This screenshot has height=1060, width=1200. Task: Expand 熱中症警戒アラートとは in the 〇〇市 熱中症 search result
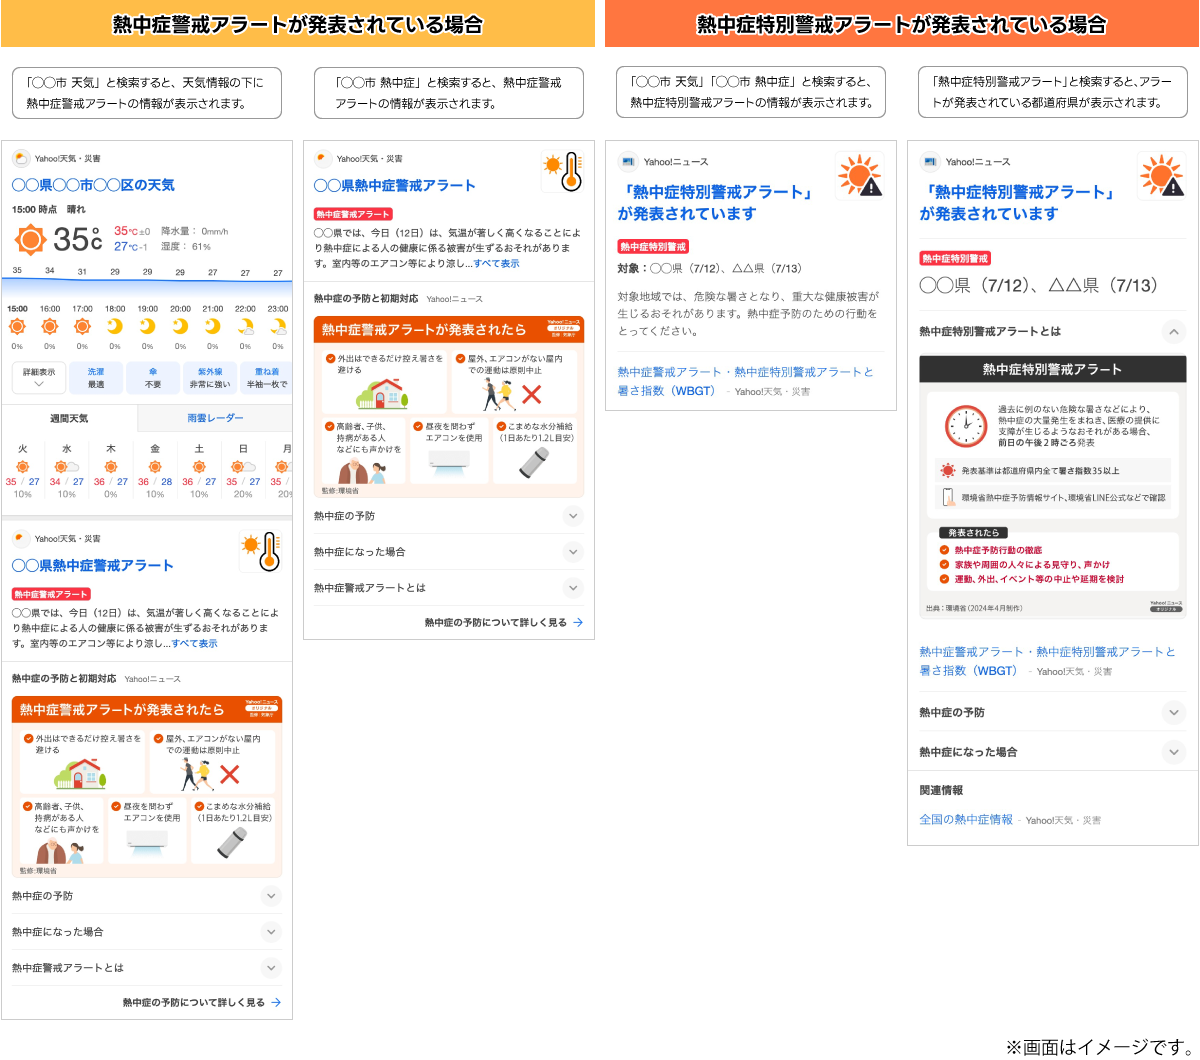click(449, 588)
